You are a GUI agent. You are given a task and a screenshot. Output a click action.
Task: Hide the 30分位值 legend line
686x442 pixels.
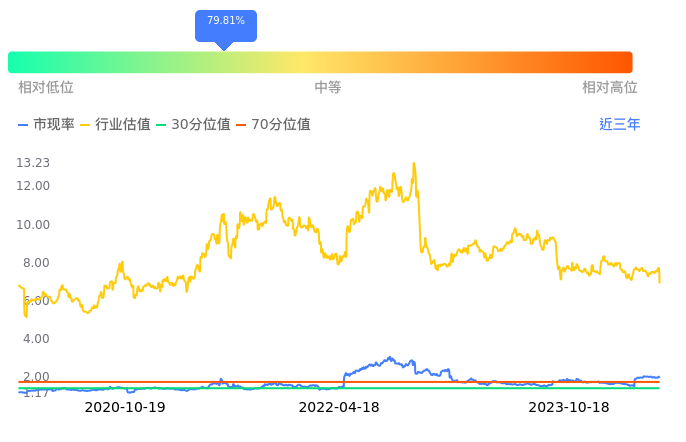pos(193,125)
